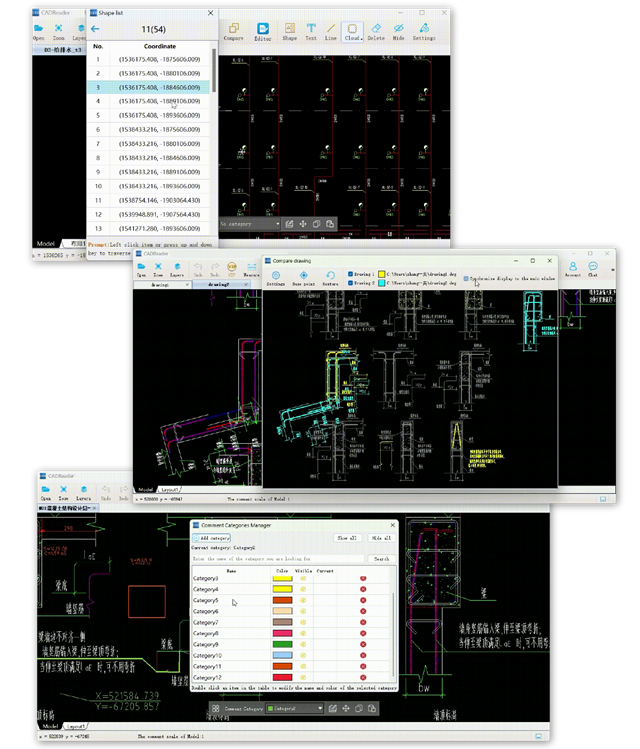Toggle visibility eye for Category10

coord(303,655)
